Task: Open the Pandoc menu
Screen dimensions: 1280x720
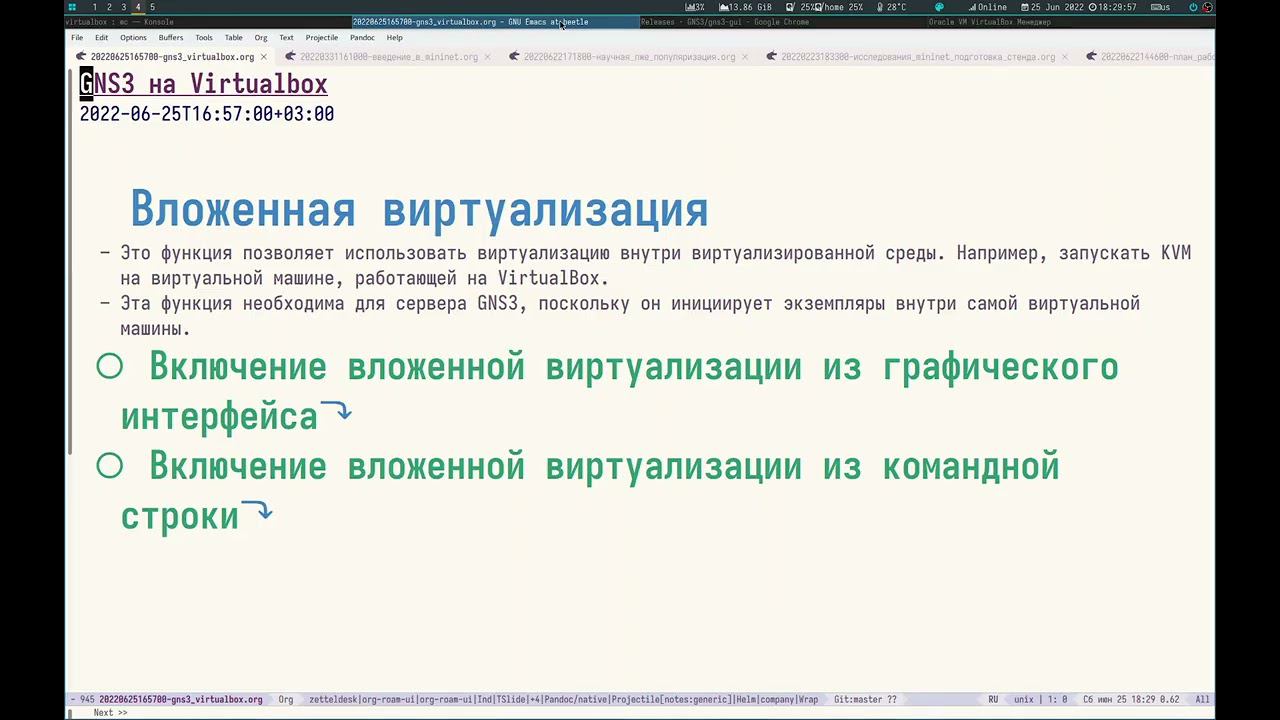Action: tap(362, 38)
